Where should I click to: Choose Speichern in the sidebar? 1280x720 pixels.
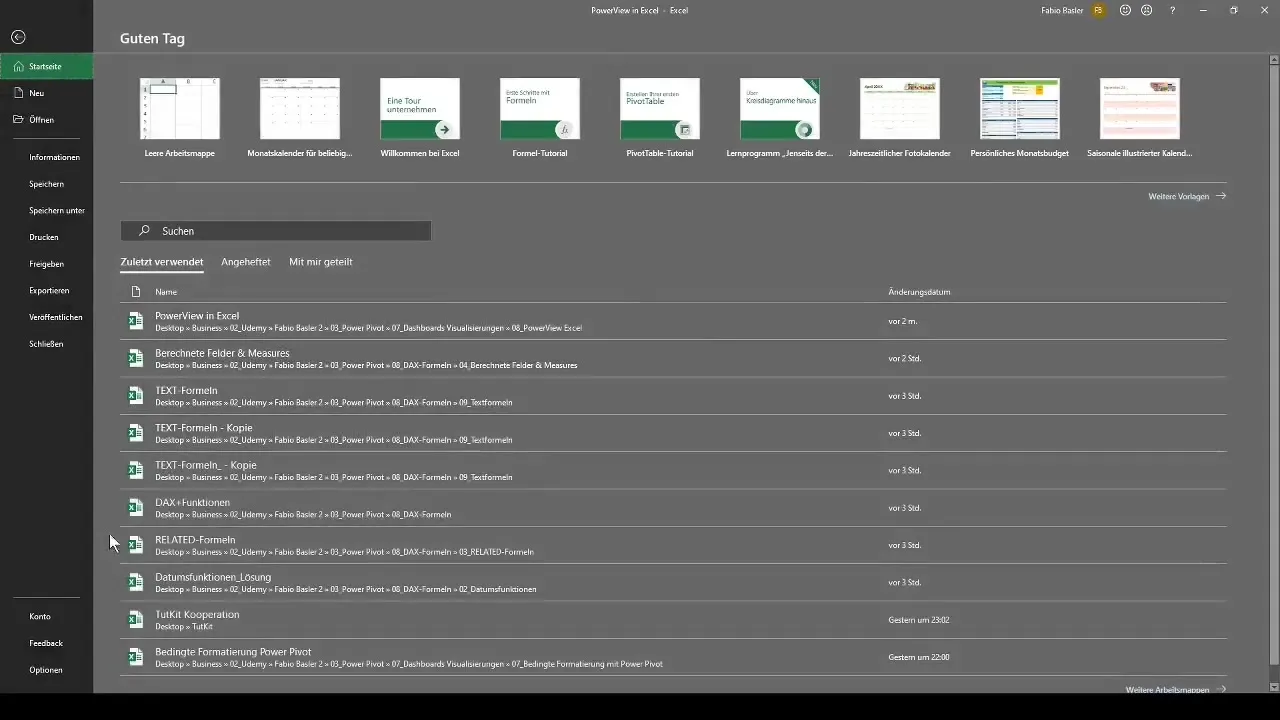[47, 184]
